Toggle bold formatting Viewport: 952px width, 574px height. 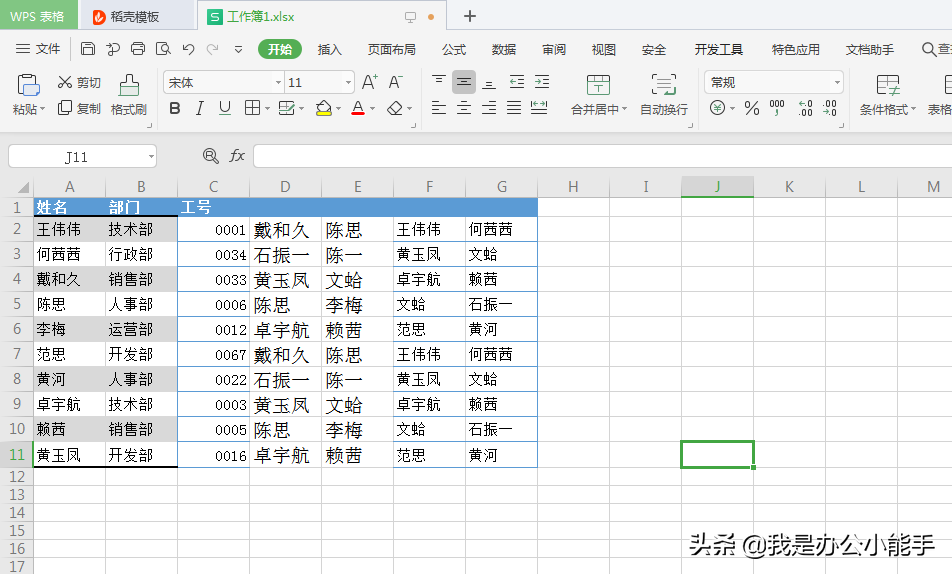[x=175, y=108]
